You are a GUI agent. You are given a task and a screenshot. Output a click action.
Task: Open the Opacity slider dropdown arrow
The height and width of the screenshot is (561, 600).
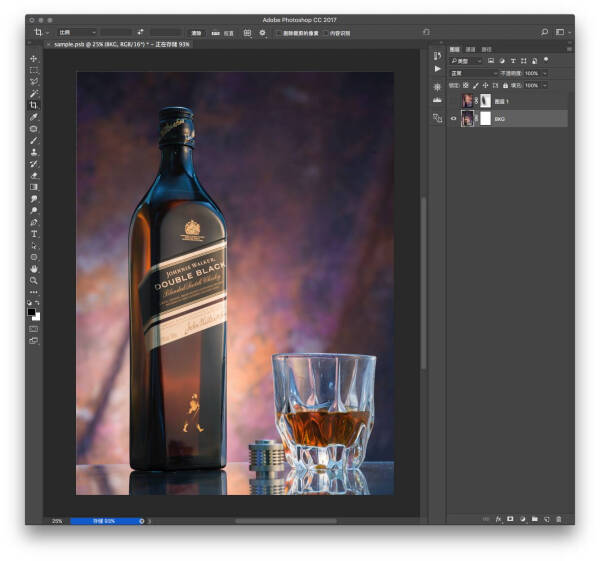(x=545, y=73)
